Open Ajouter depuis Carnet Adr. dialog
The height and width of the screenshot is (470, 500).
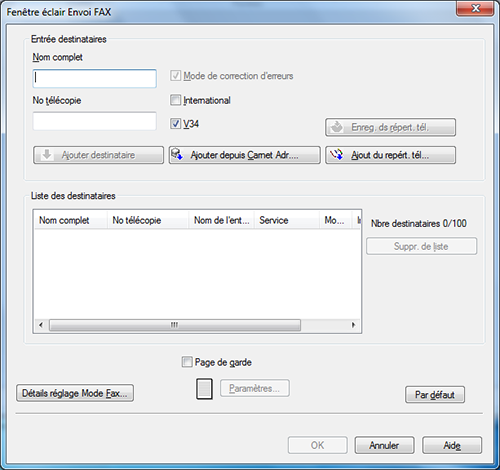pos(244,155)
